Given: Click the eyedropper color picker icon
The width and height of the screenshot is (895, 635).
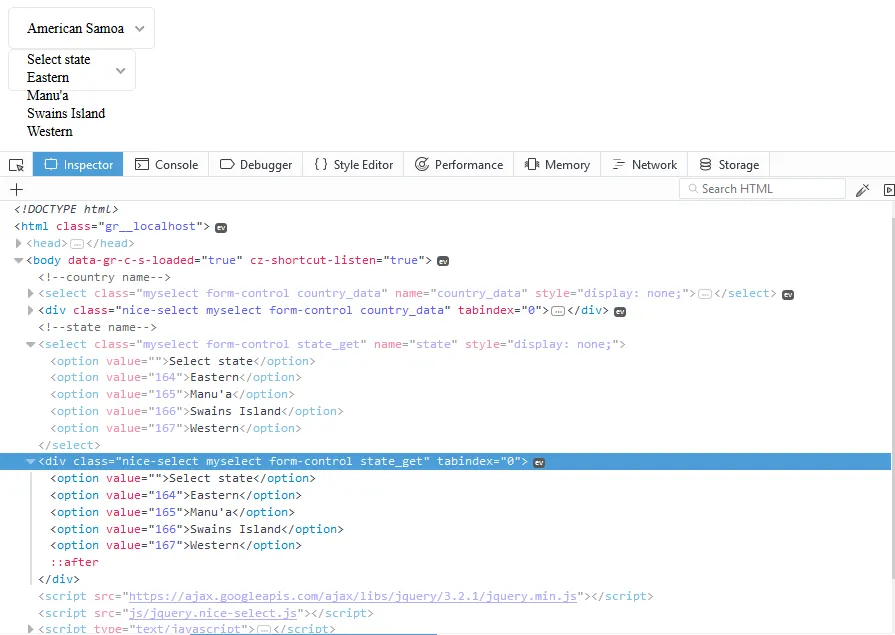Looking at the screenshot, I should [862, 190].
